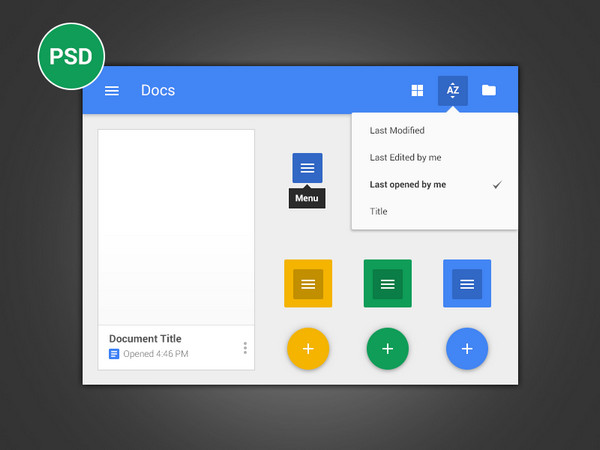The height and width of the screenshot is (450, 600).
Task: Click the checkmark beside Last opened by me
Action: [497, 185]
